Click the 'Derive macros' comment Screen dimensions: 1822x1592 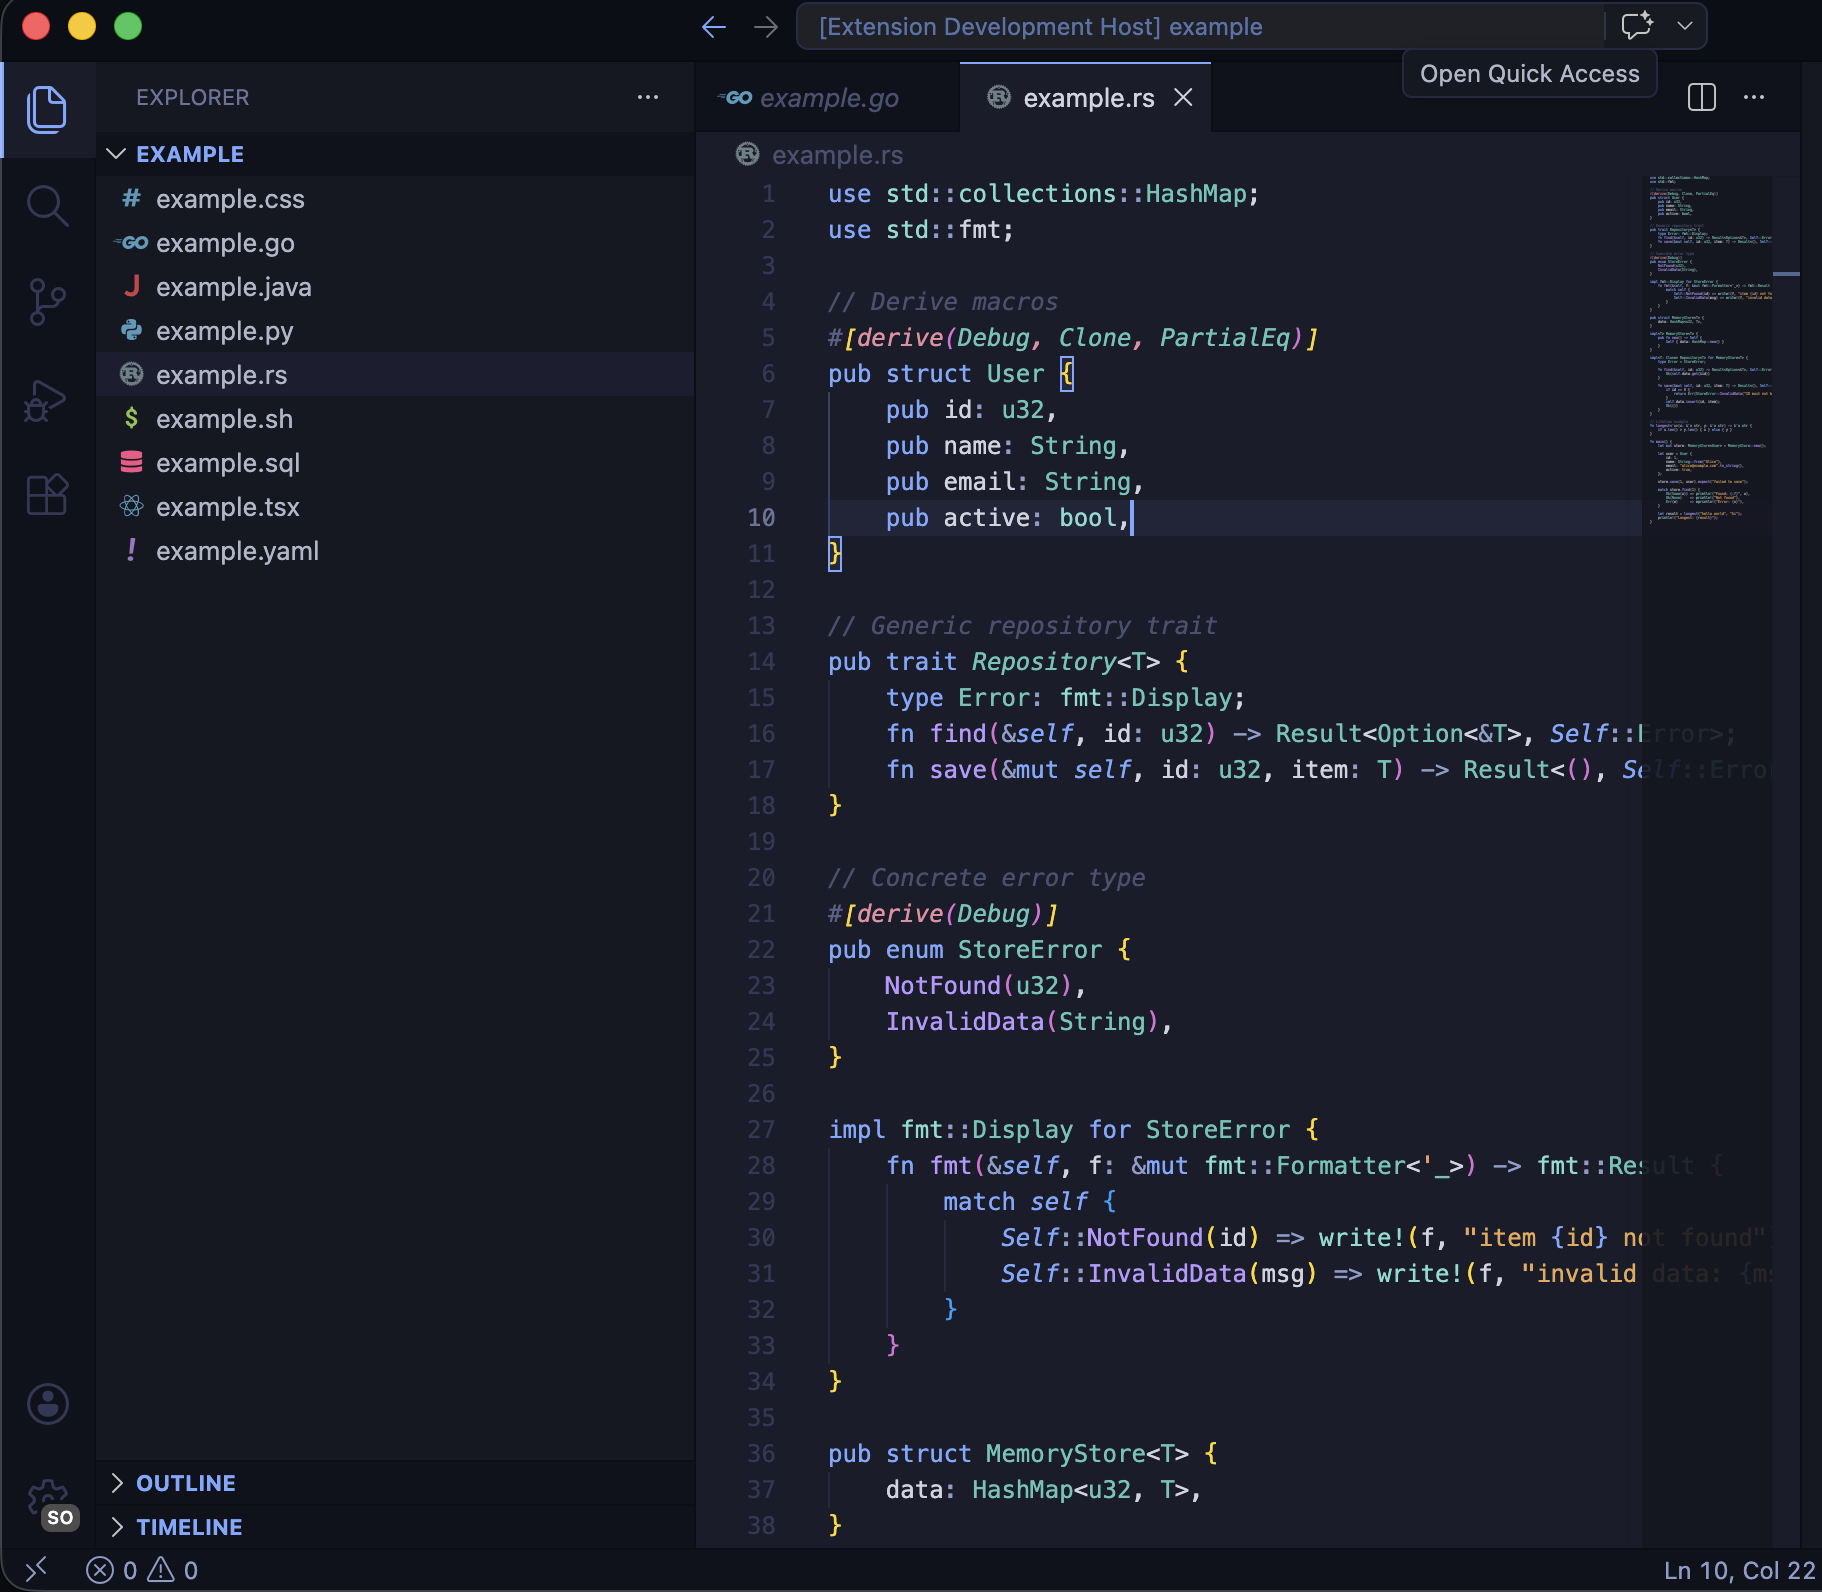click(x=943, y=302)
